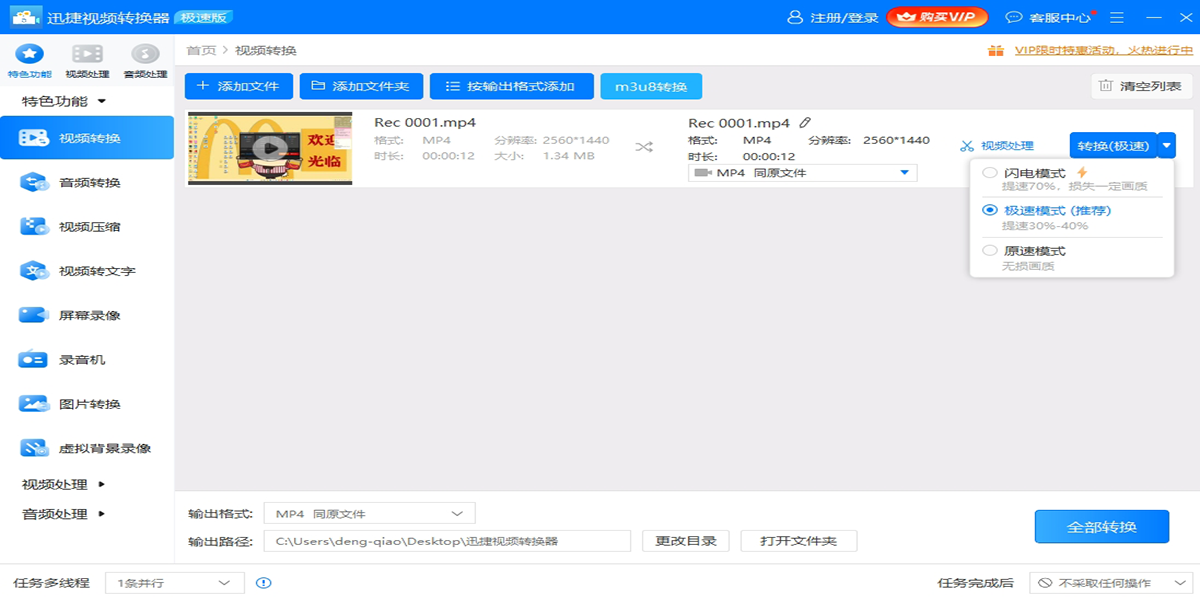
Task: Select 原速模式 radio option
Action: (990, 251)
